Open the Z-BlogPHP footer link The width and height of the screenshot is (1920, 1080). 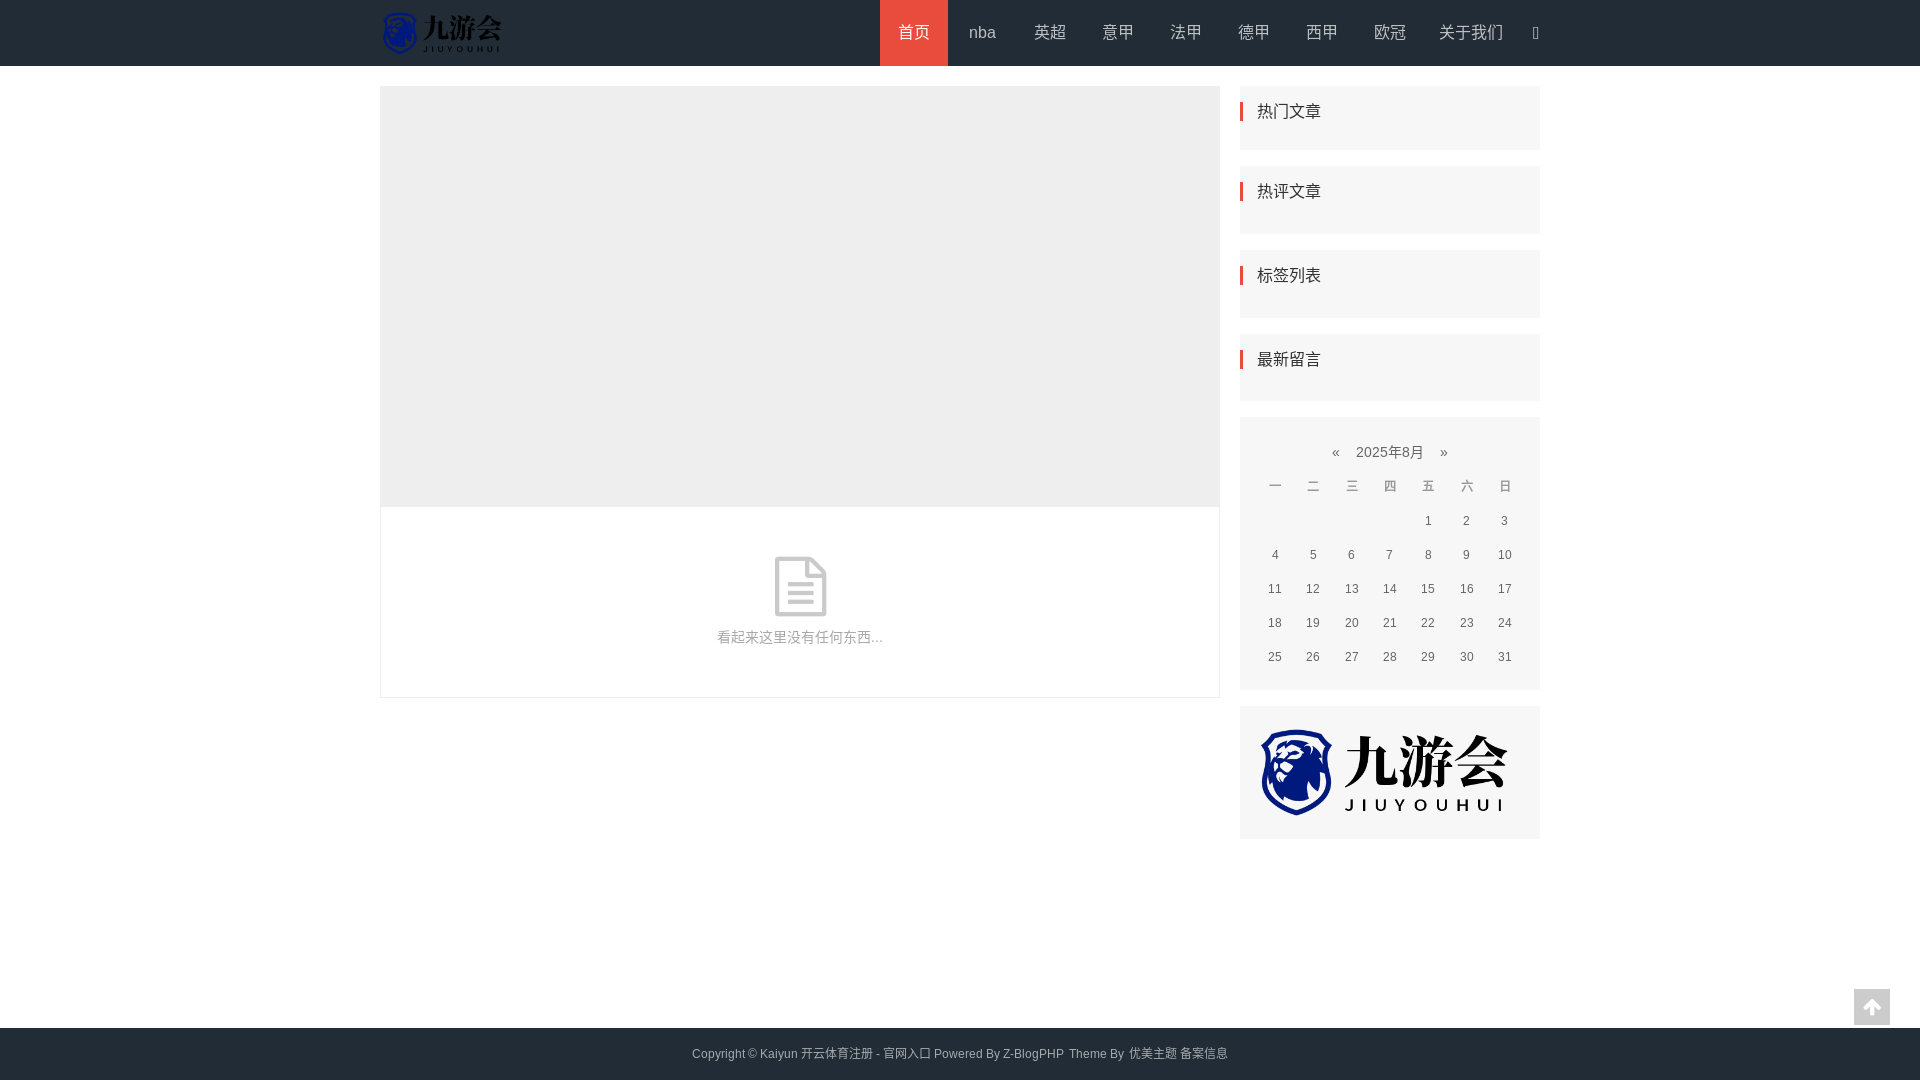pos(1033,1054)
